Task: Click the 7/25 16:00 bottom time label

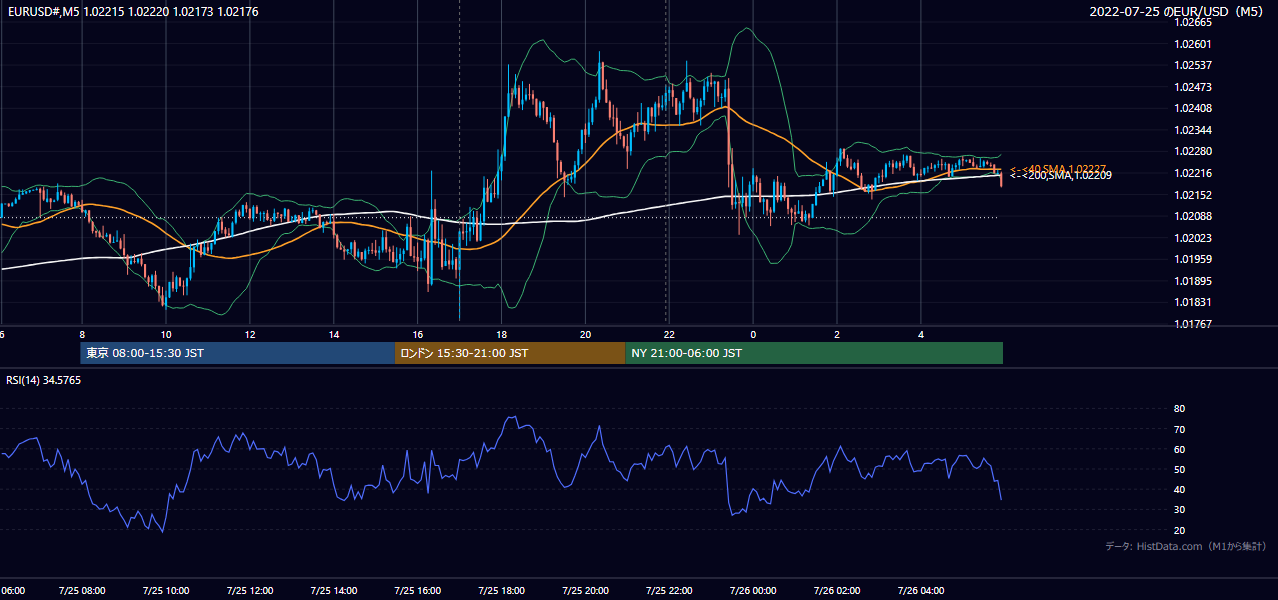Action: click(x=418, y=590)
